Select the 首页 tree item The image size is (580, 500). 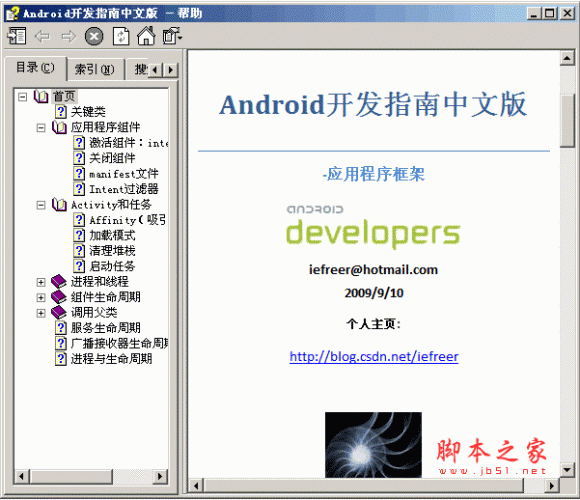[x=64, y=97]
